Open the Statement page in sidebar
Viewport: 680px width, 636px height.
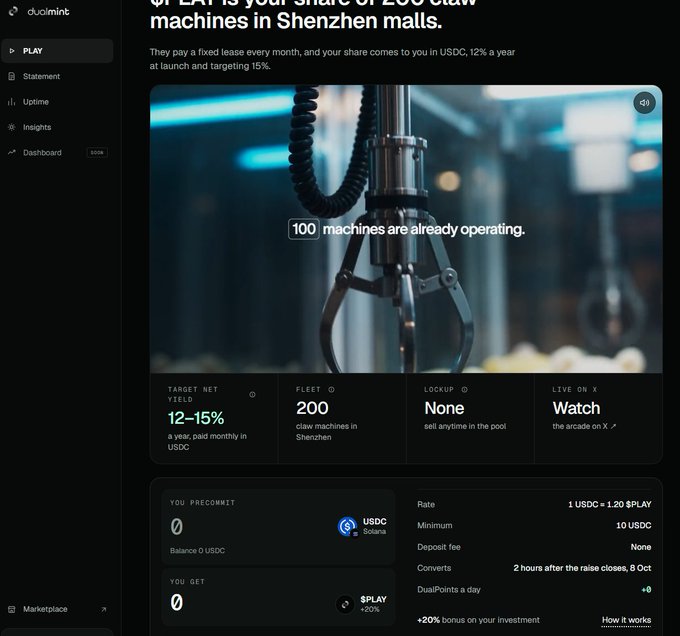click(x=57, y=76)
